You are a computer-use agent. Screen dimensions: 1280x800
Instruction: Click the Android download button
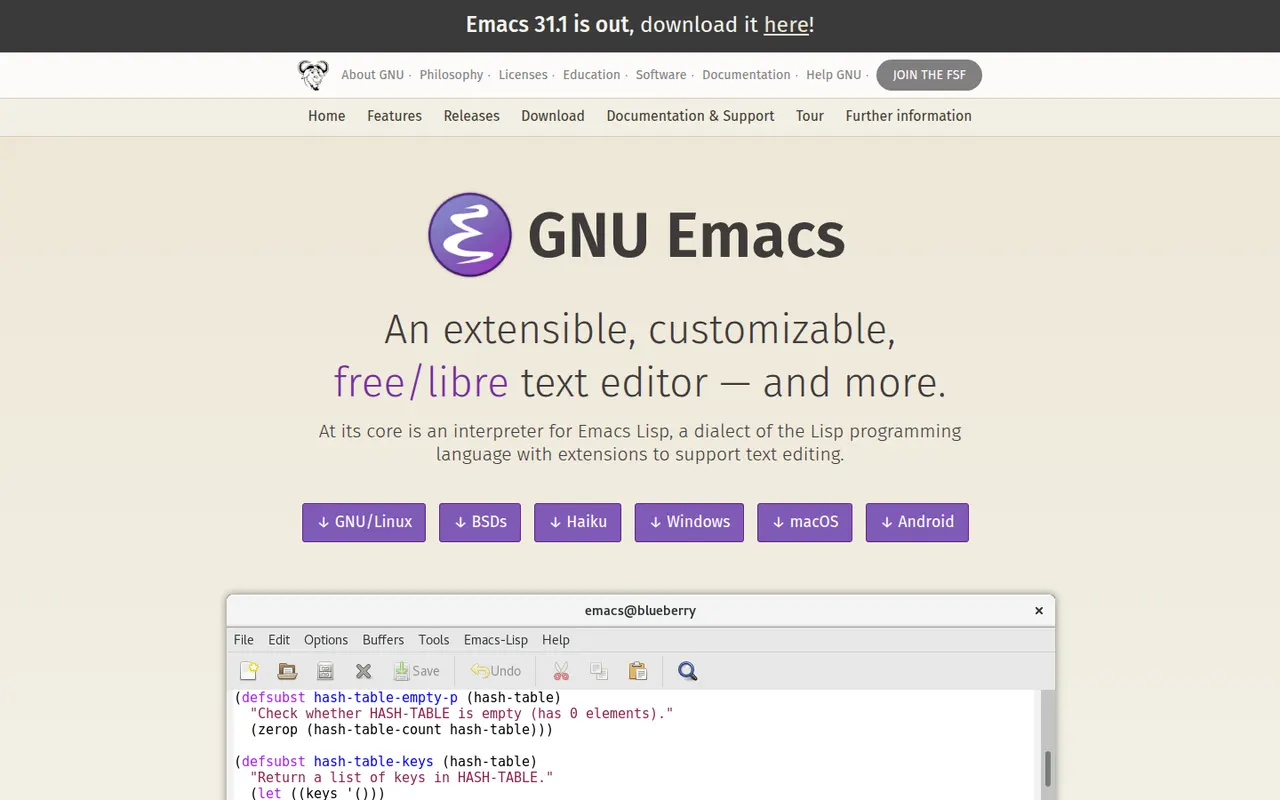click(x=917, y=522)
